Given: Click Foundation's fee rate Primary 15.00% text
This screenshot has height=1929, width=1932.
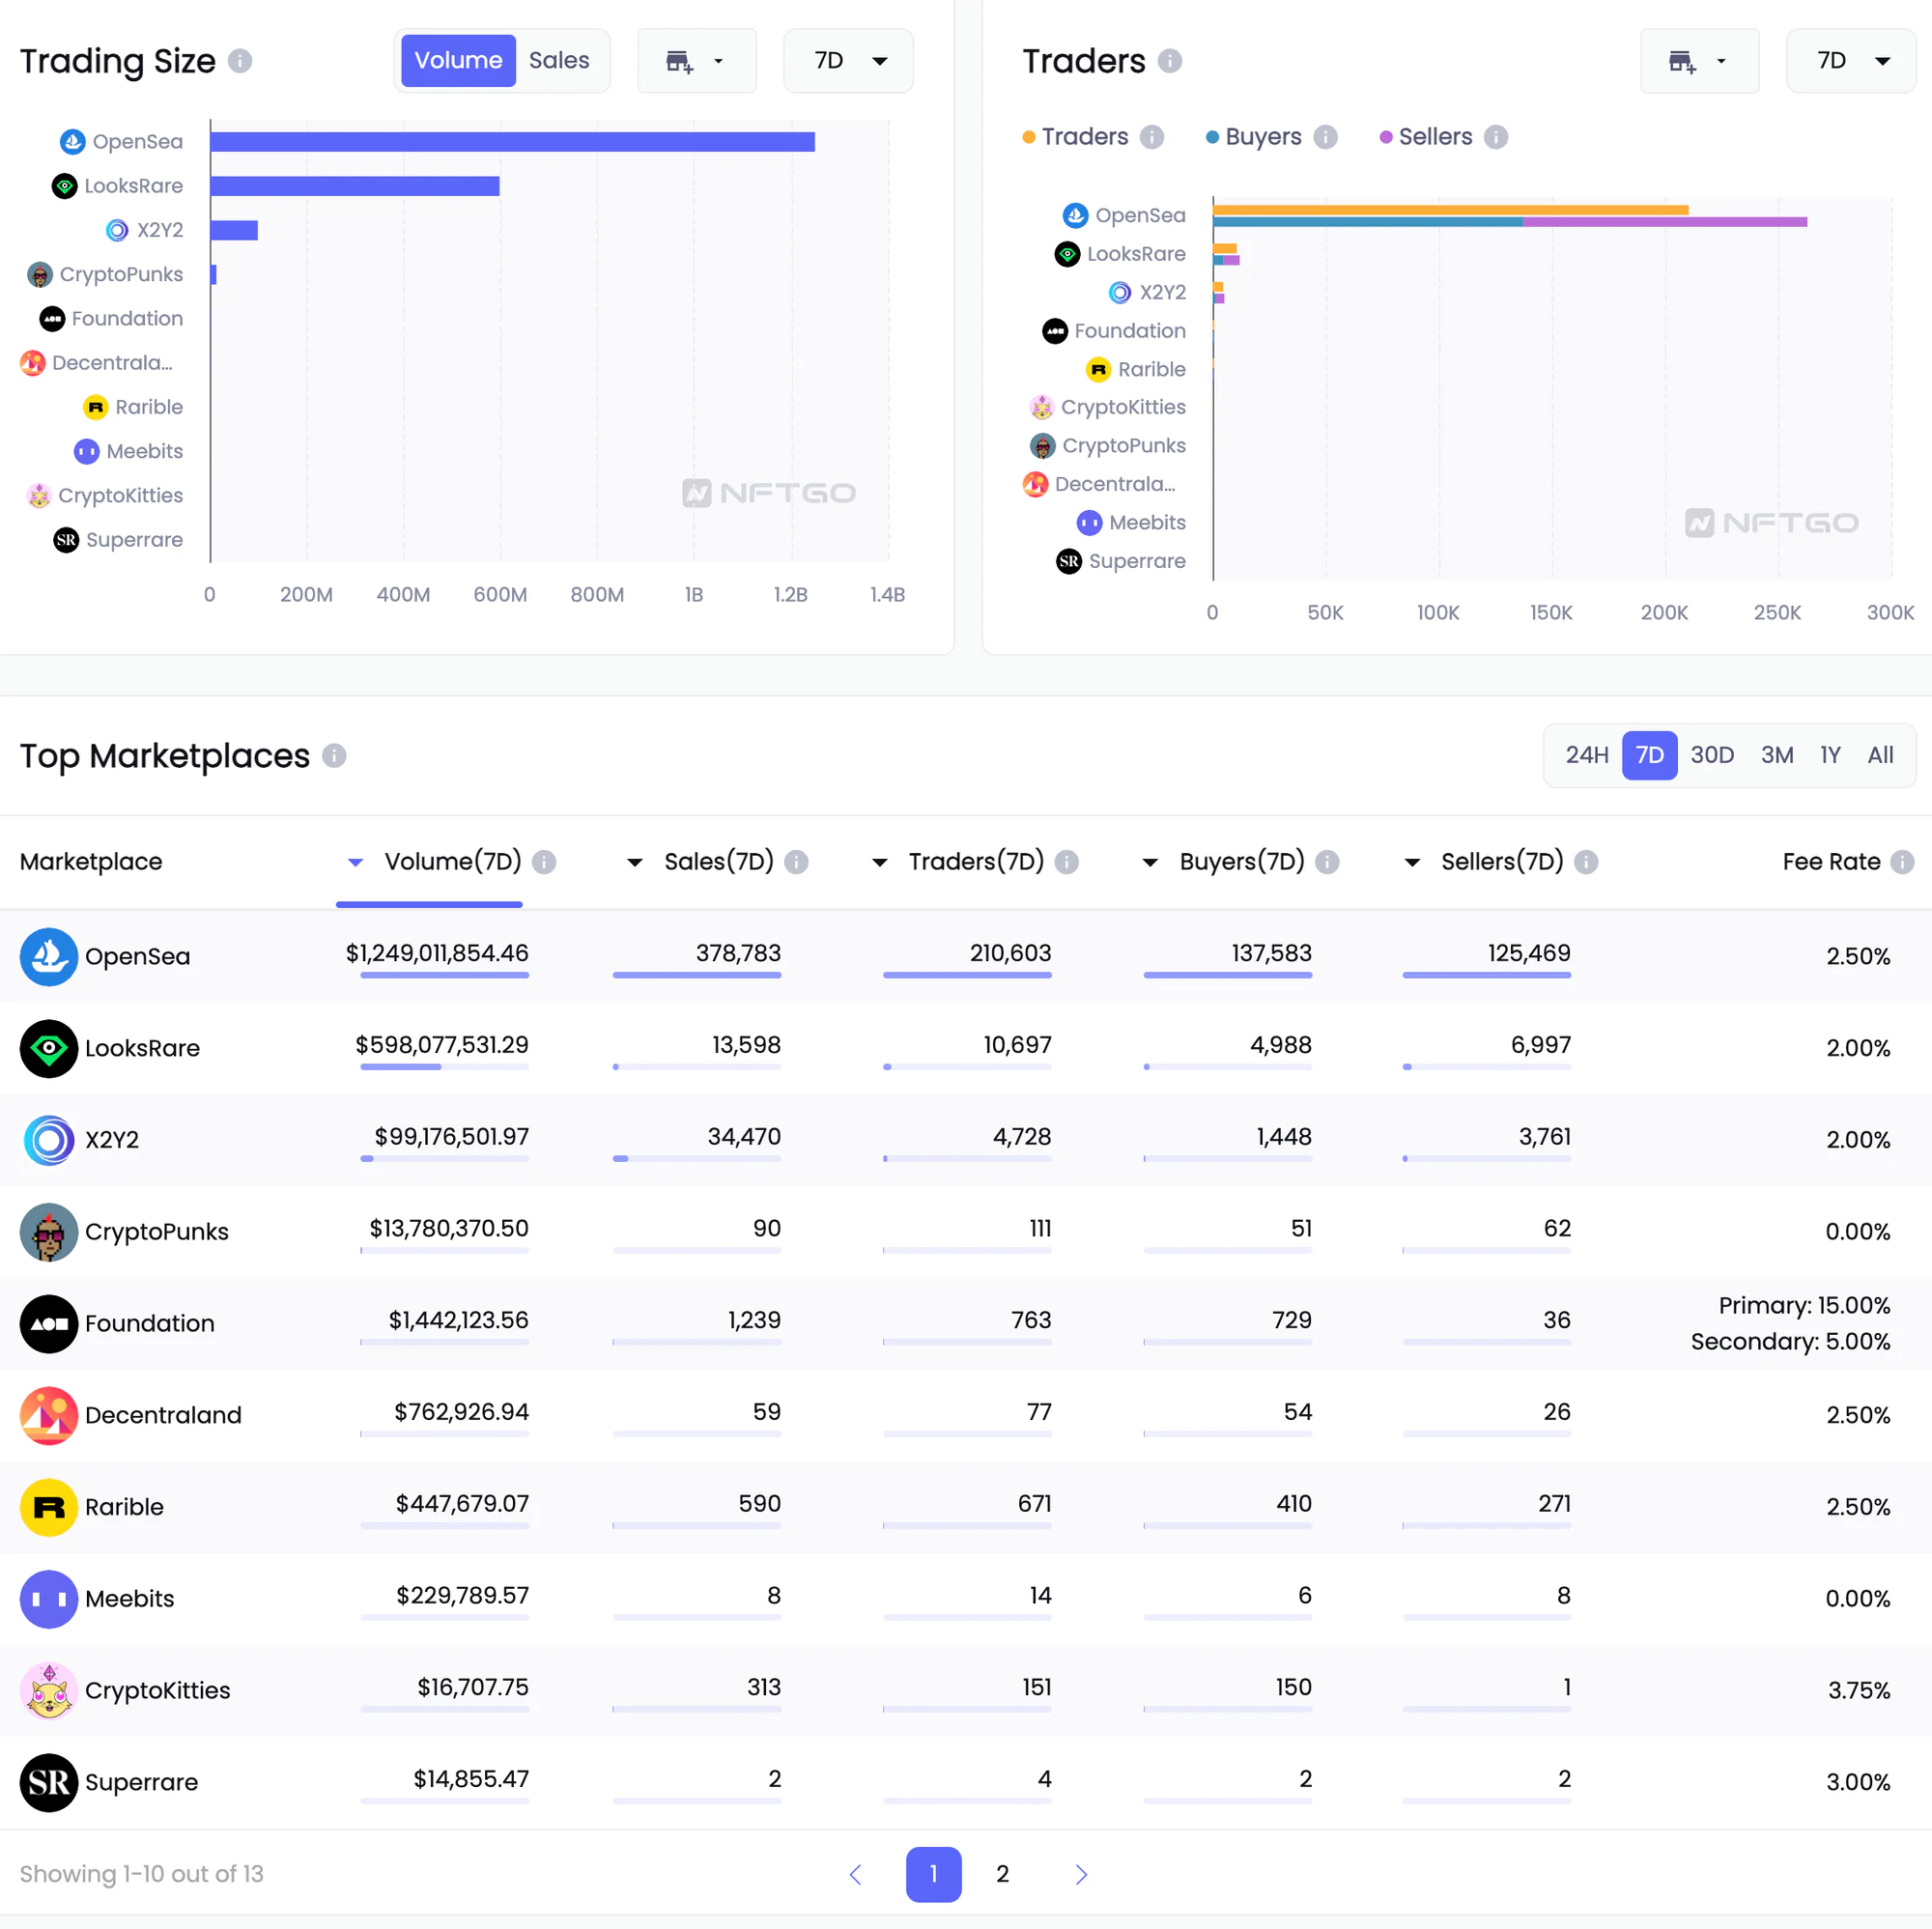Looking at the screenshot, I should pos(1804,1306).
